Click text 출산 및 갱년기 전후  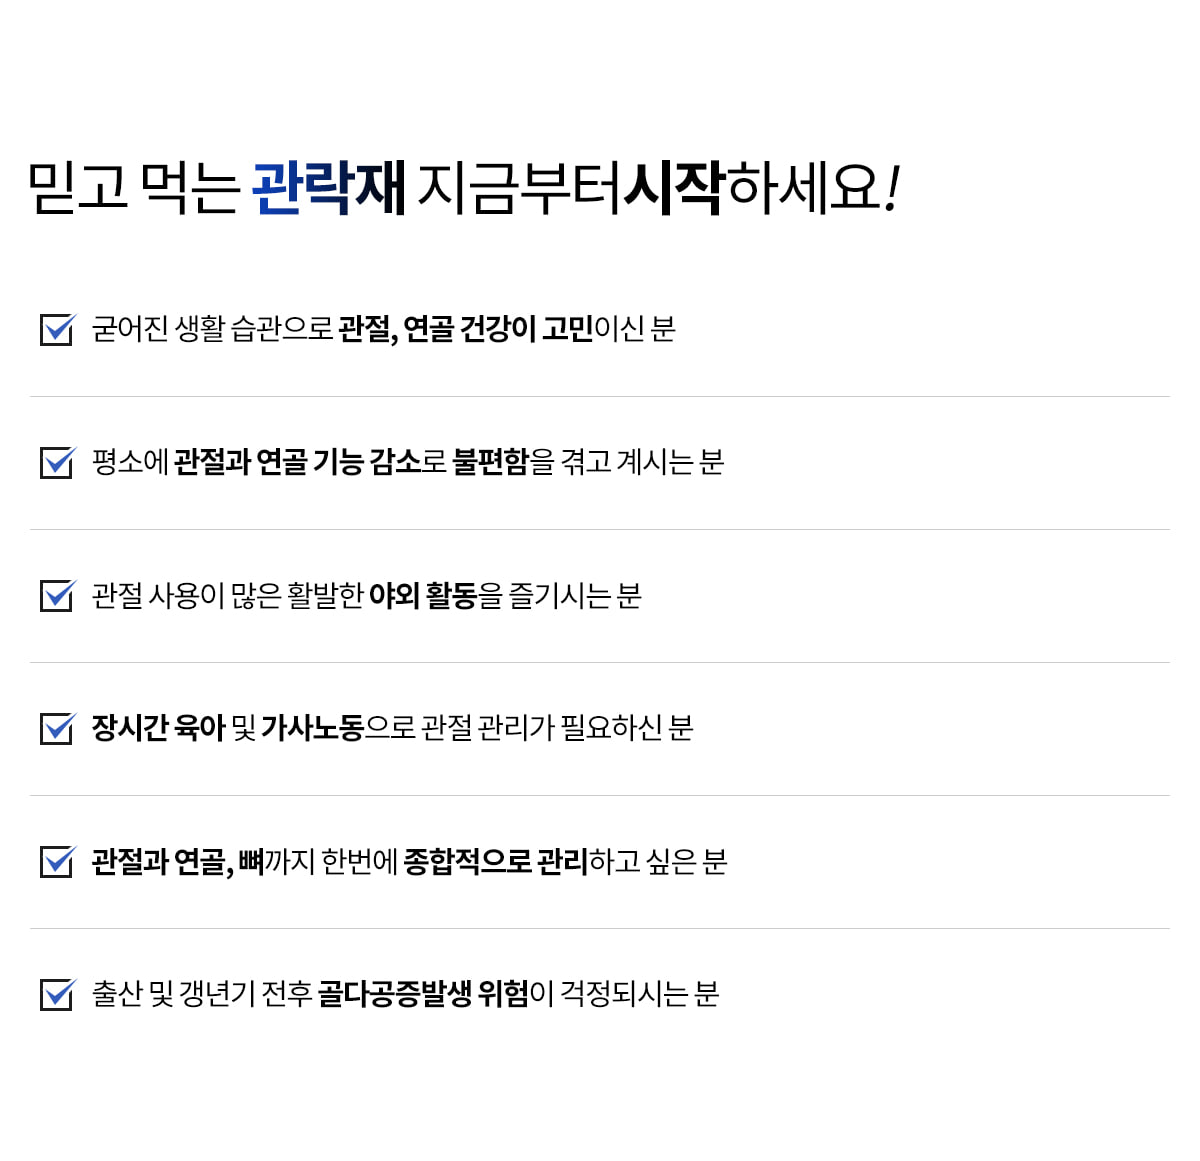point(202,994)
